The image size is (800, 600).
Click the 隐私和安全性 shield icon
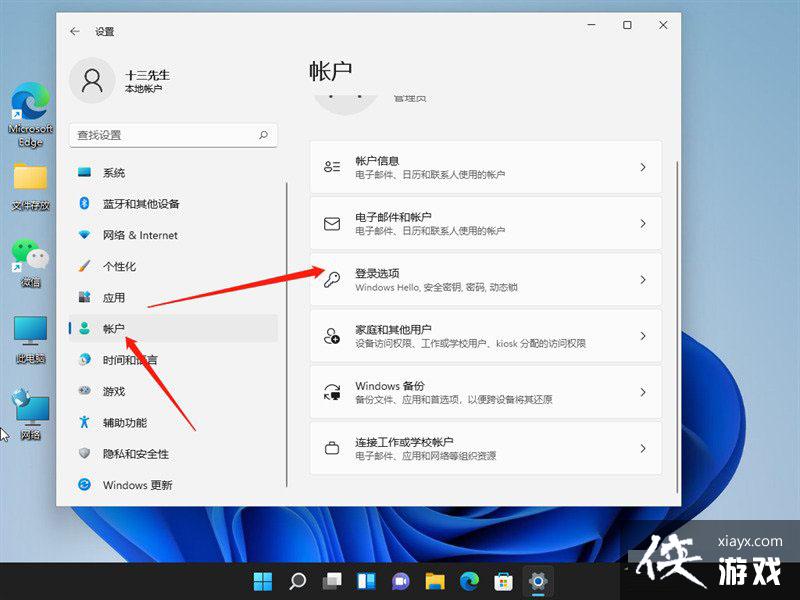click(83, 453)
